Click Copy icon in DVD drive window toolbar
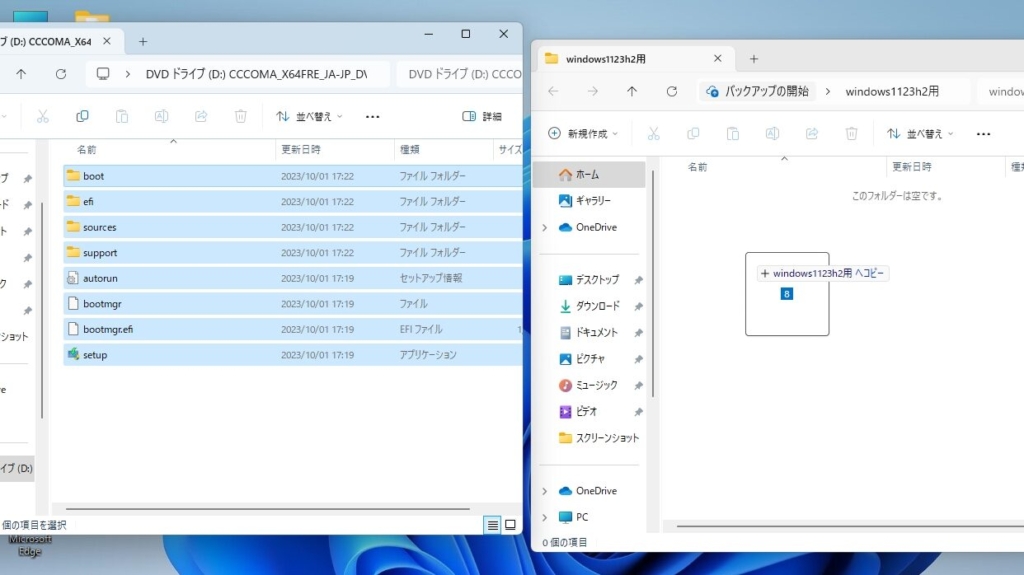Viewport: 1024px width, 575px height. (x=82, y=116)
